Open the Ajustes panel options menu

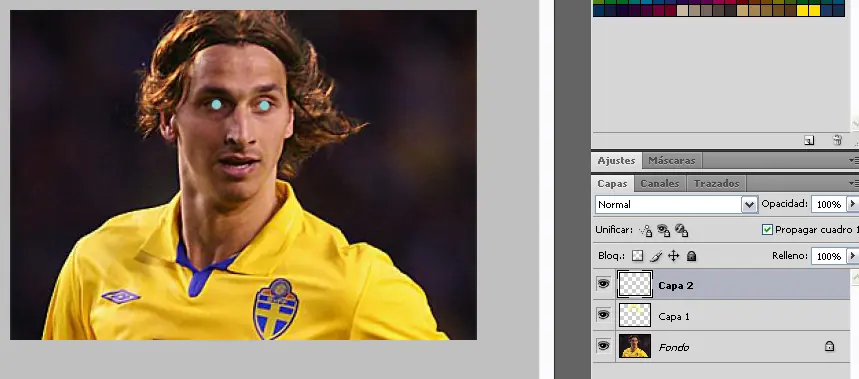854,160
